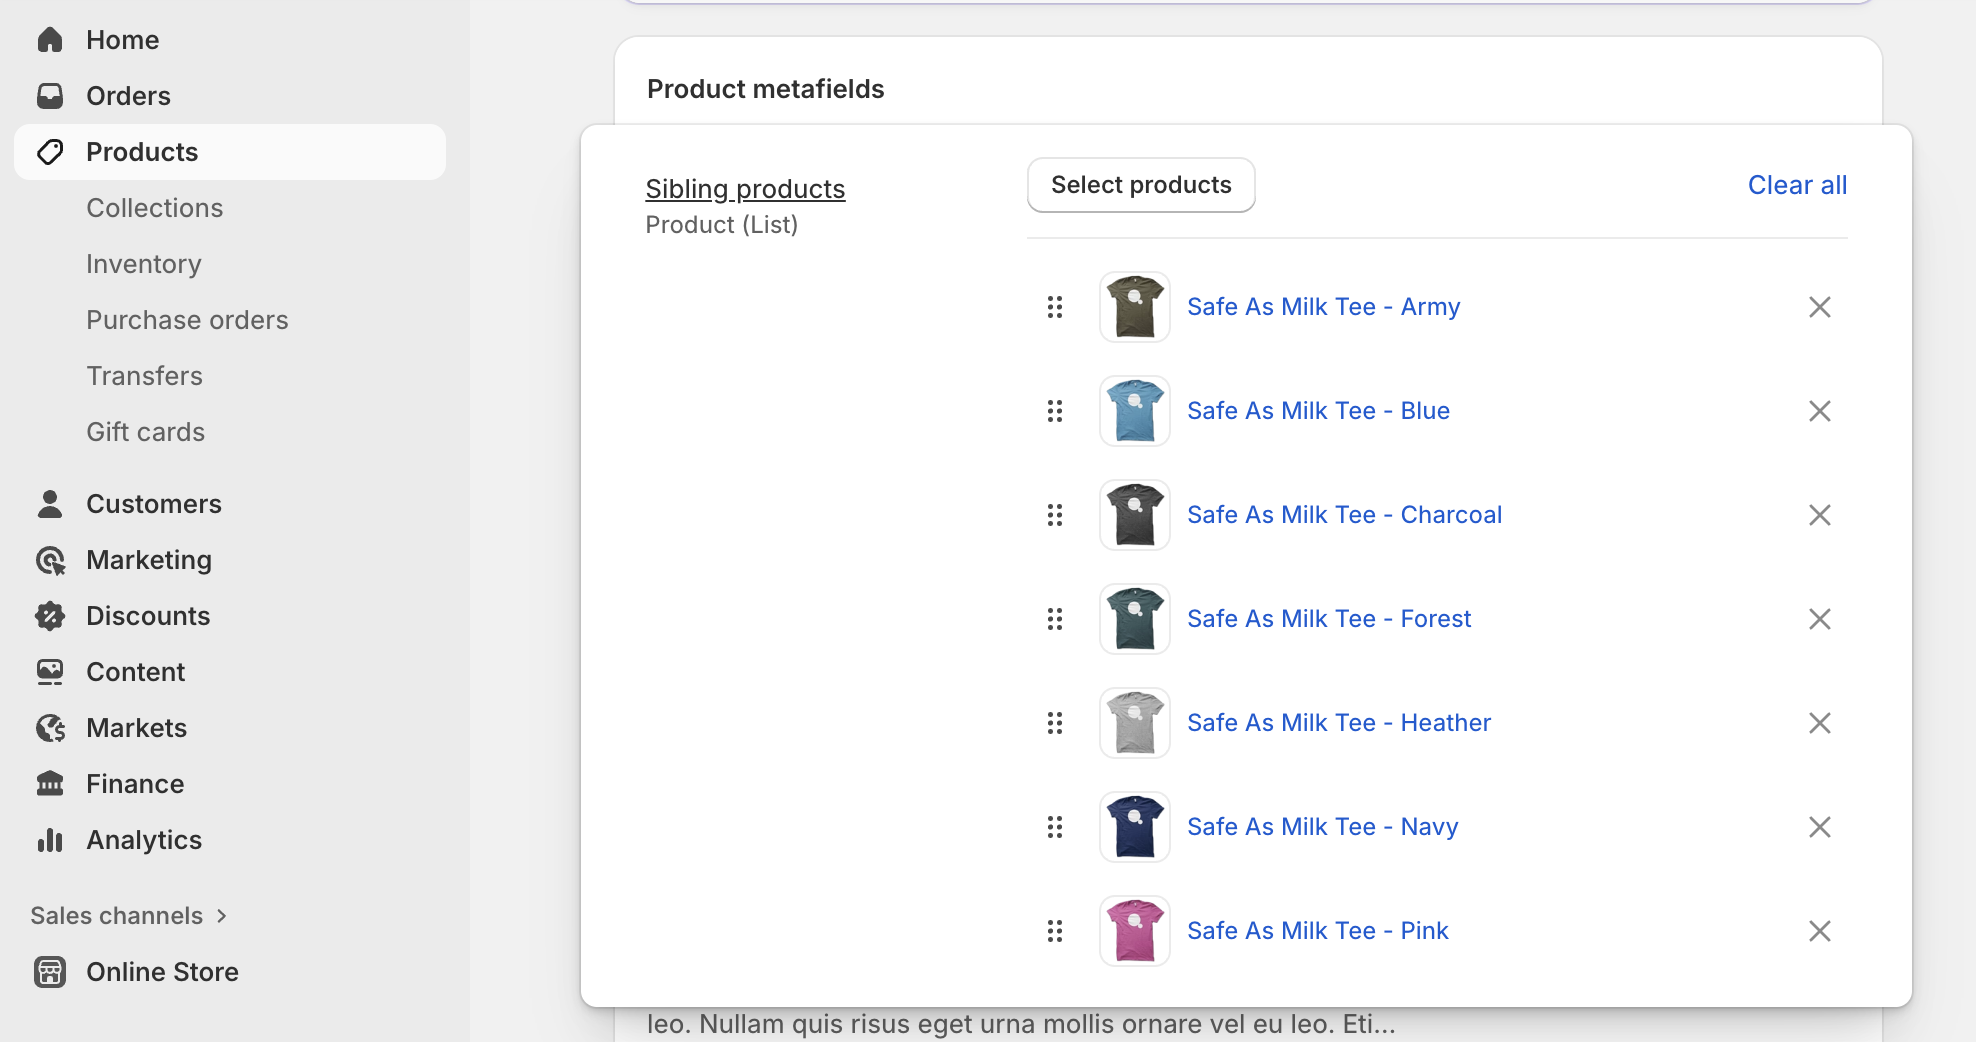Open the Collections submenu item
Image resolution: width=1976 pixels, height=1042 pixels.
[155, 208]
